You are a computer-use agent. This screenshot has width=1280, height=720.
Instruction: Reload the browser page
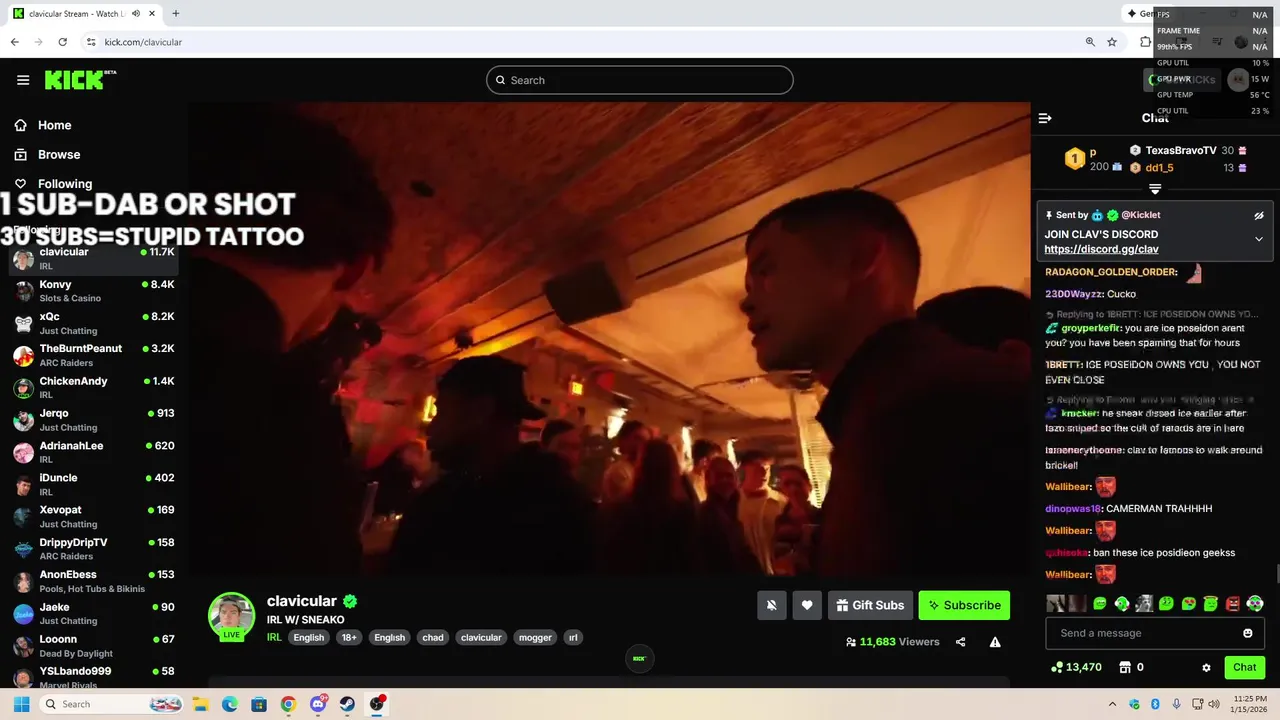click(x=62, y=42)
